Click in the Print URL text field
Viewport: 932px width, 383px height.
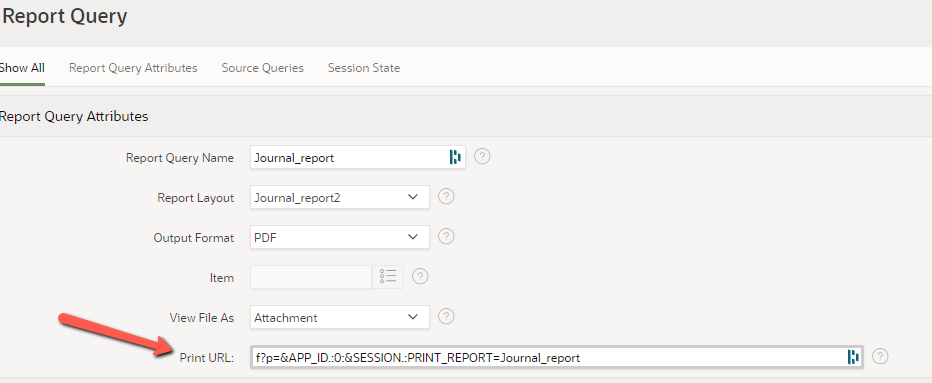coord(557,357)
